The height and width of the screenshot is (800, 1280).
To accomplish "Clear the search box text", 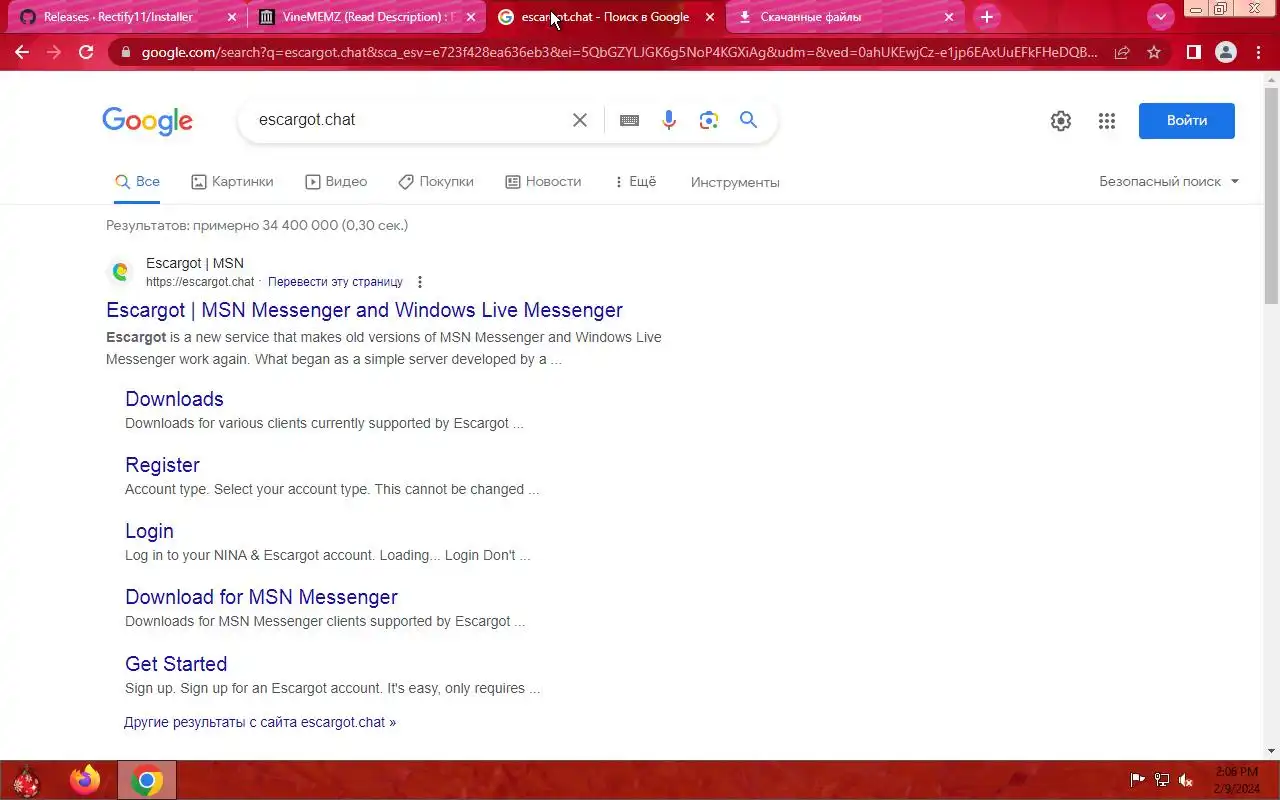I will point(580,120).
